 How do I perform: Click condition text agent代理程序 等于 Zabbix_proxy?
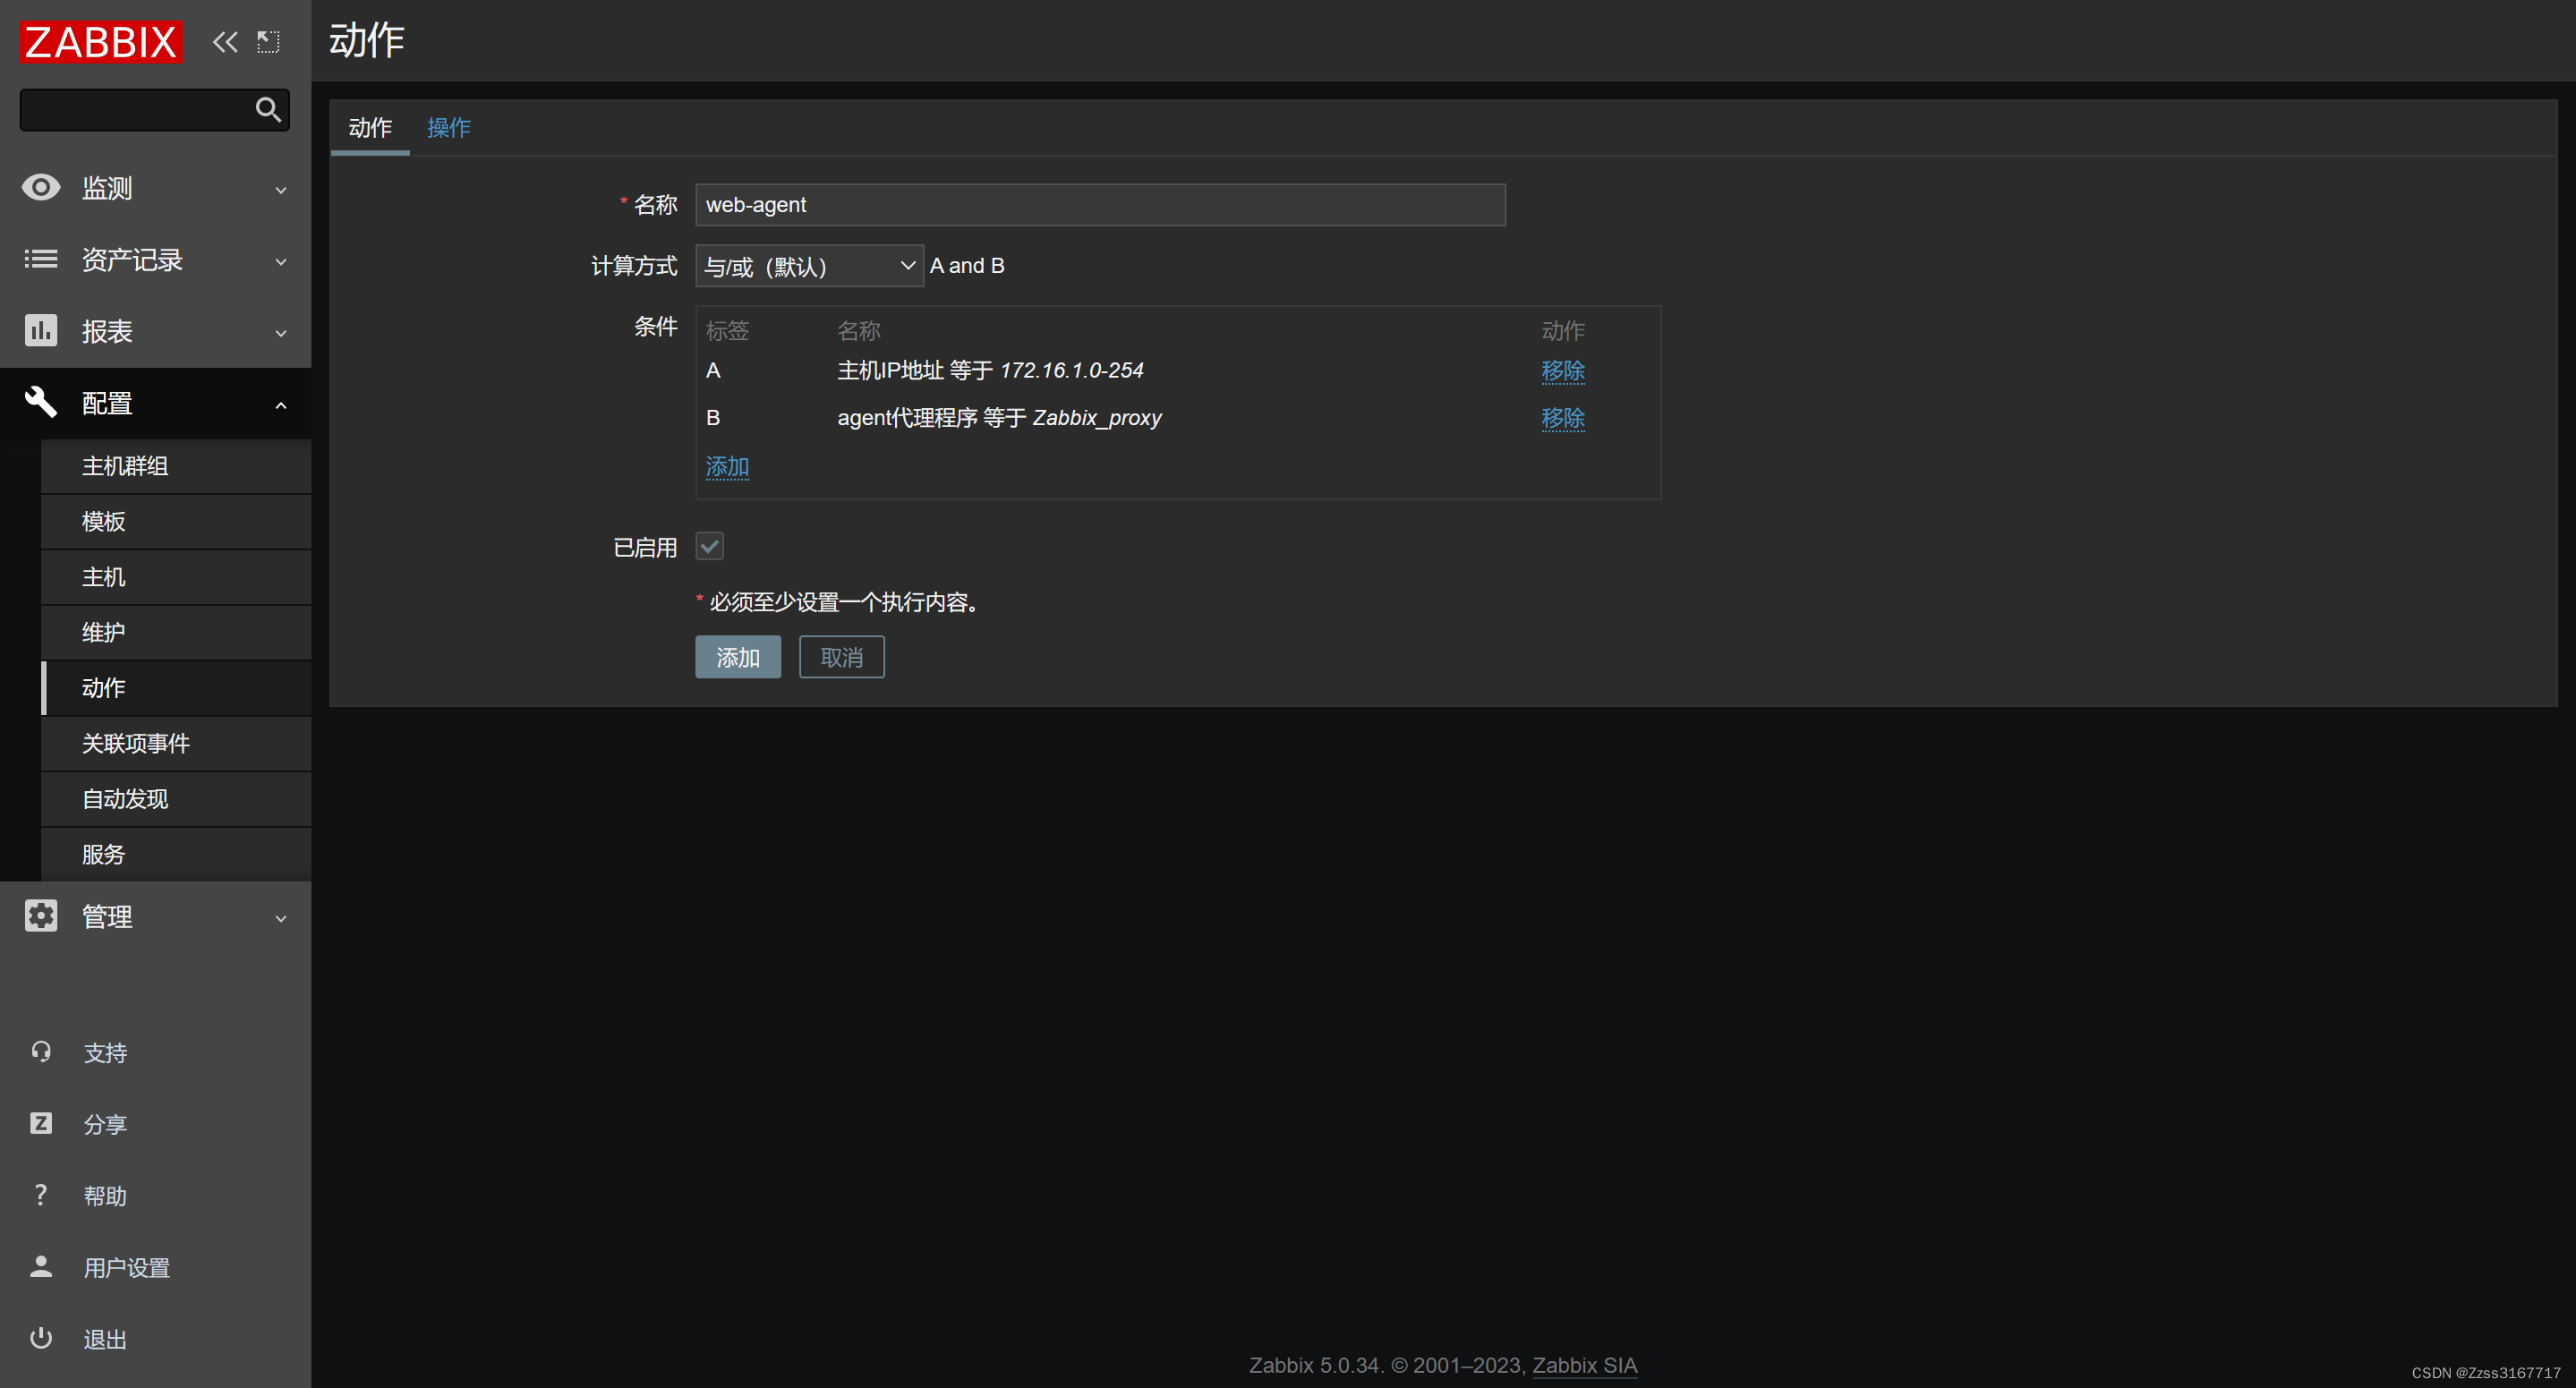(x=999, y=418)
